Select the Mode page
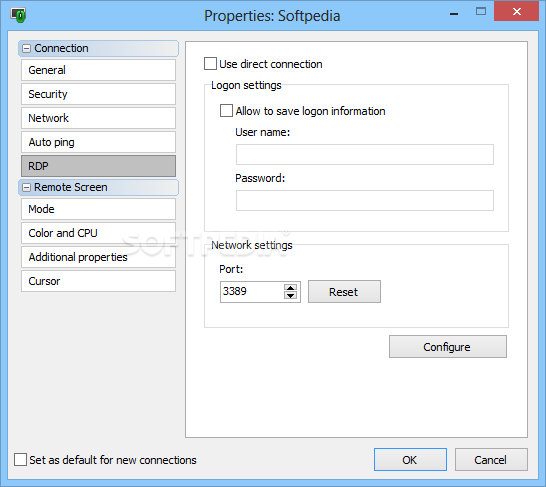The height and width of the screenshot is (487, 546). click(x=98, y=209)
